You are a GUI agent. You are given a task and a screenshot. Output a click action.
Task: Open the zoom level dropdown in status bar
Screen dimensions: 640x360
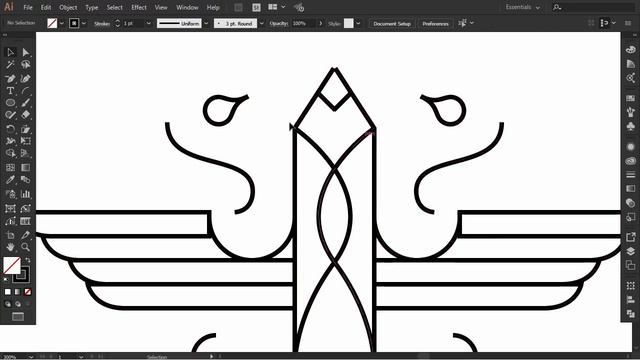(x=31, y=357)
